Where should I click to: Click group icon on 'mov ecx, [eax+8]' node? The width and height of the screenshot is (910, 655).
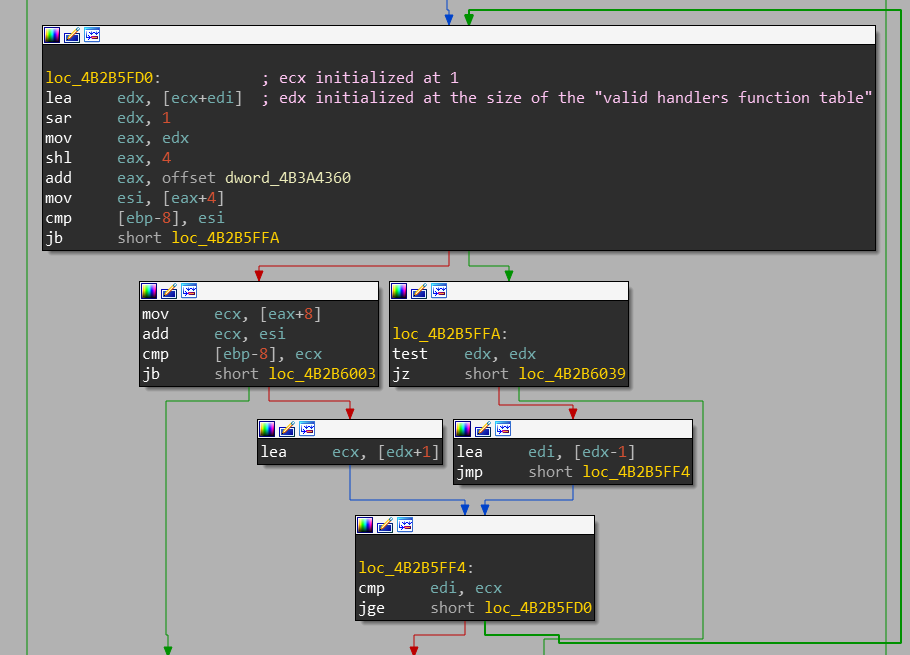(x=189, y=291)
